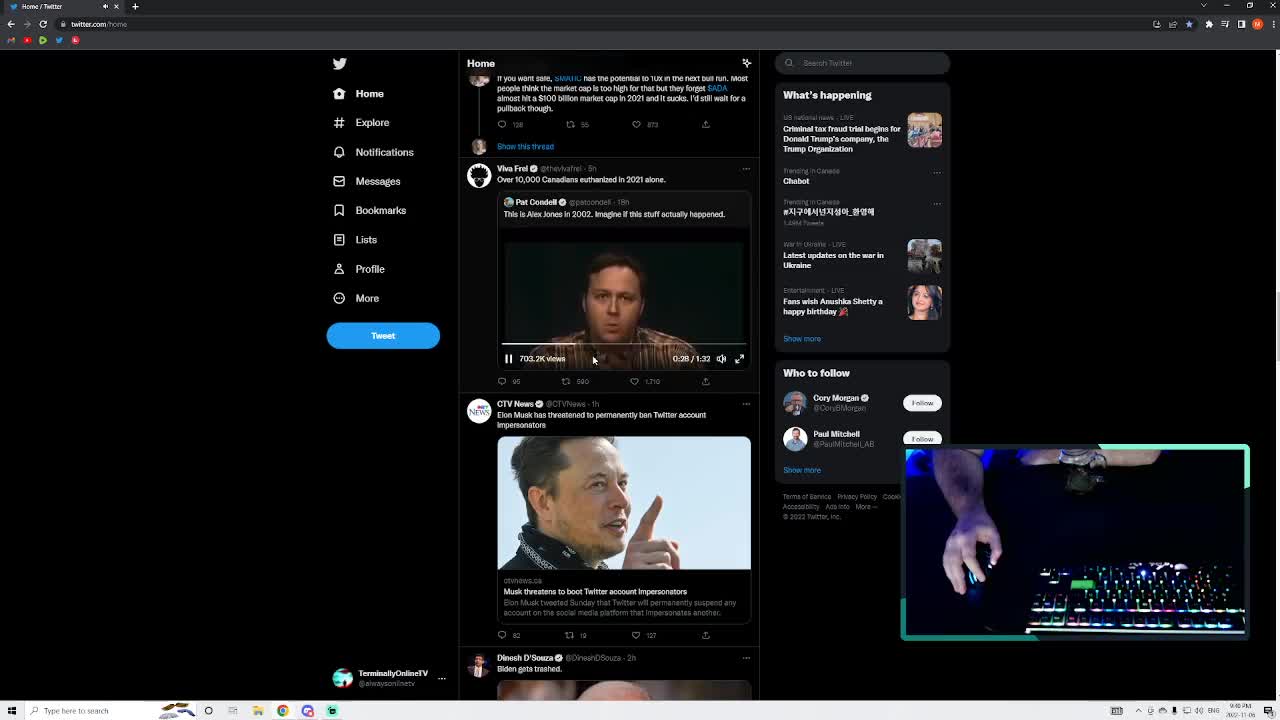Open Profile page from sidebar
This screenshot has height=720, width=1280.
pyautogui.click(x=359, y=269)
